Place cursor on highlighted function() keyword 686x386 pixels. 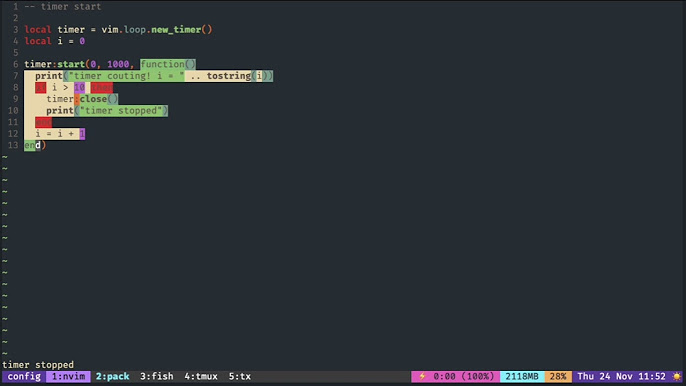168,64
